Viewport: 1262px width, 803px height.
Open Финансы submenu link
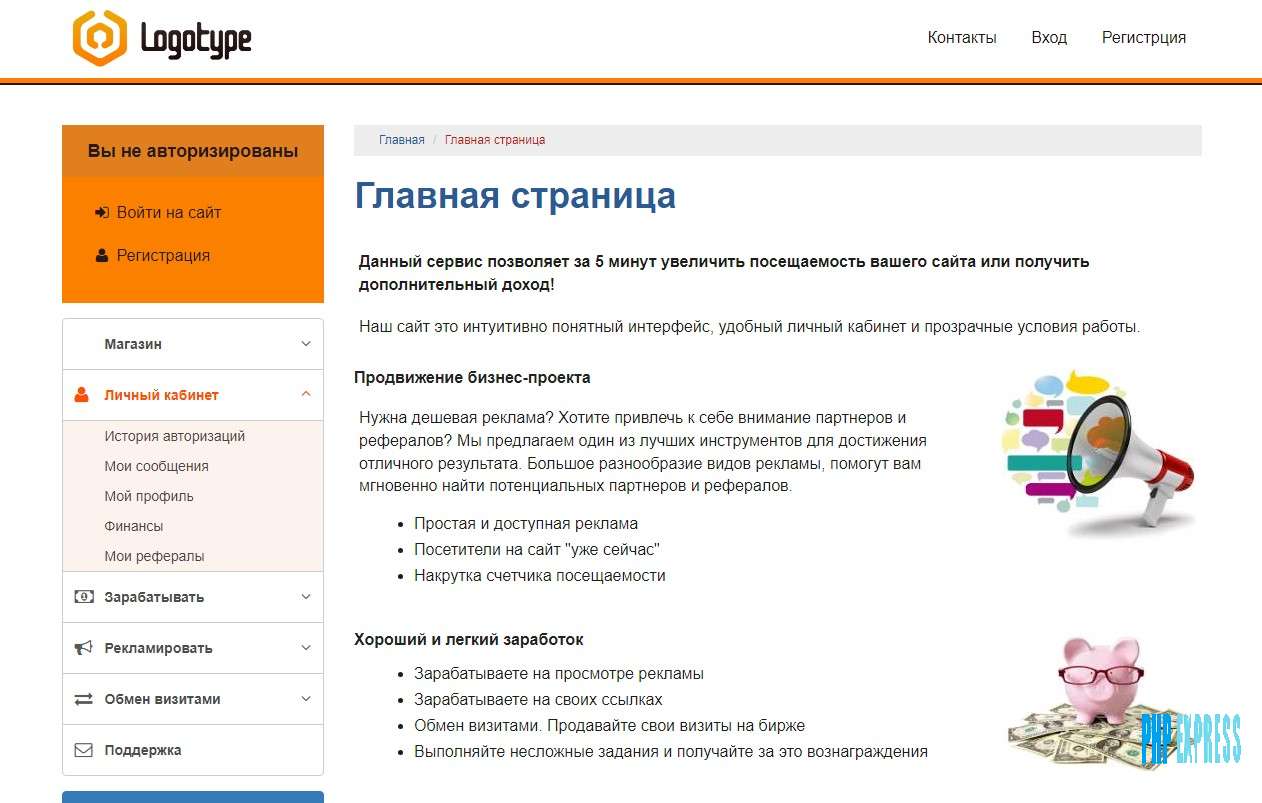[134, 526]
